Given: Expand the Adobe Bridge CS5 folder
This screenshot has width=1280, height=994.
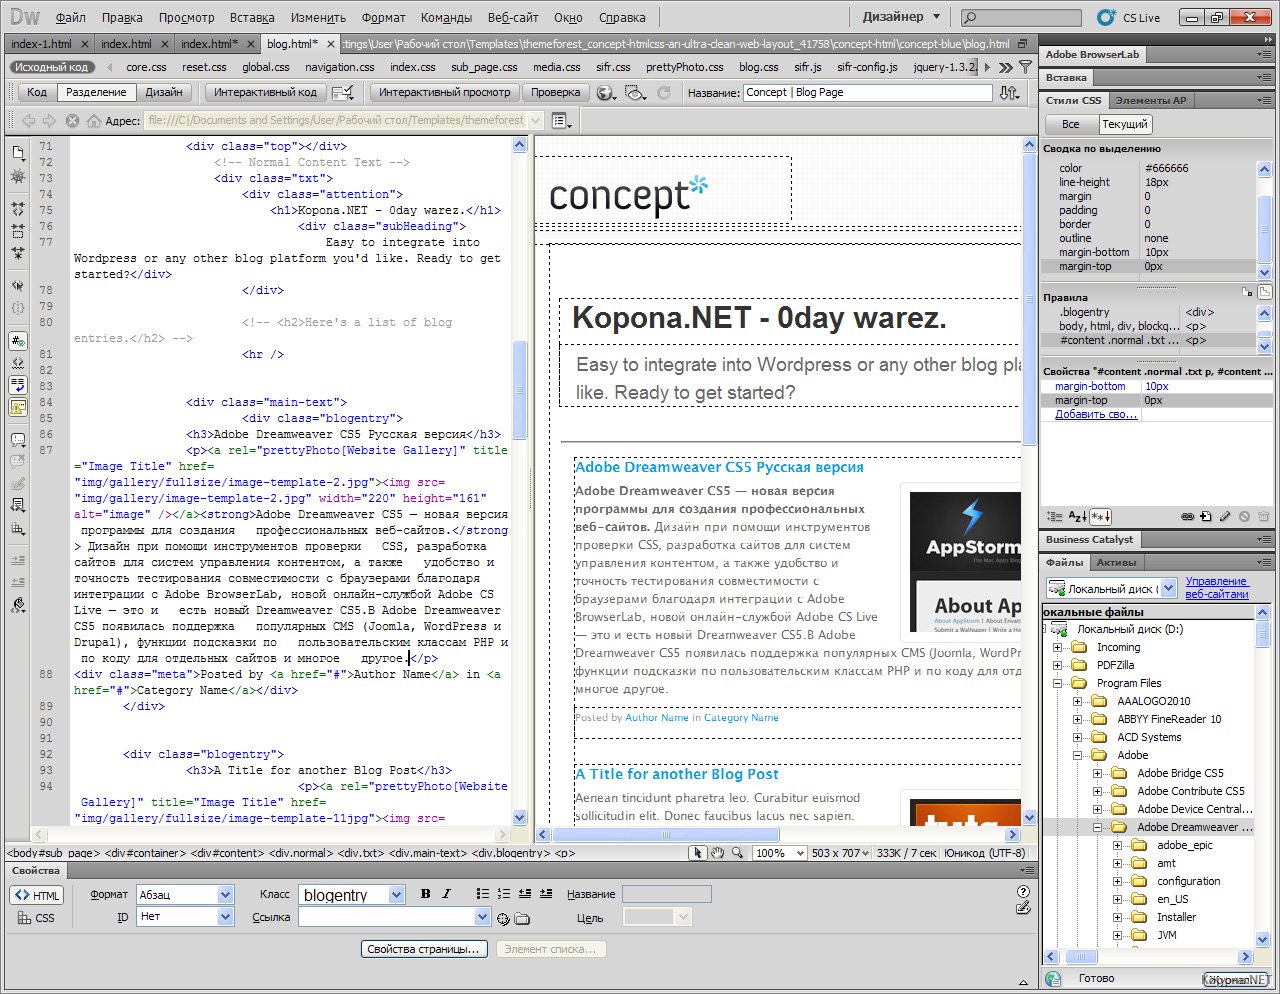Looking at the screenshot, I should (x=1097, y=773).
